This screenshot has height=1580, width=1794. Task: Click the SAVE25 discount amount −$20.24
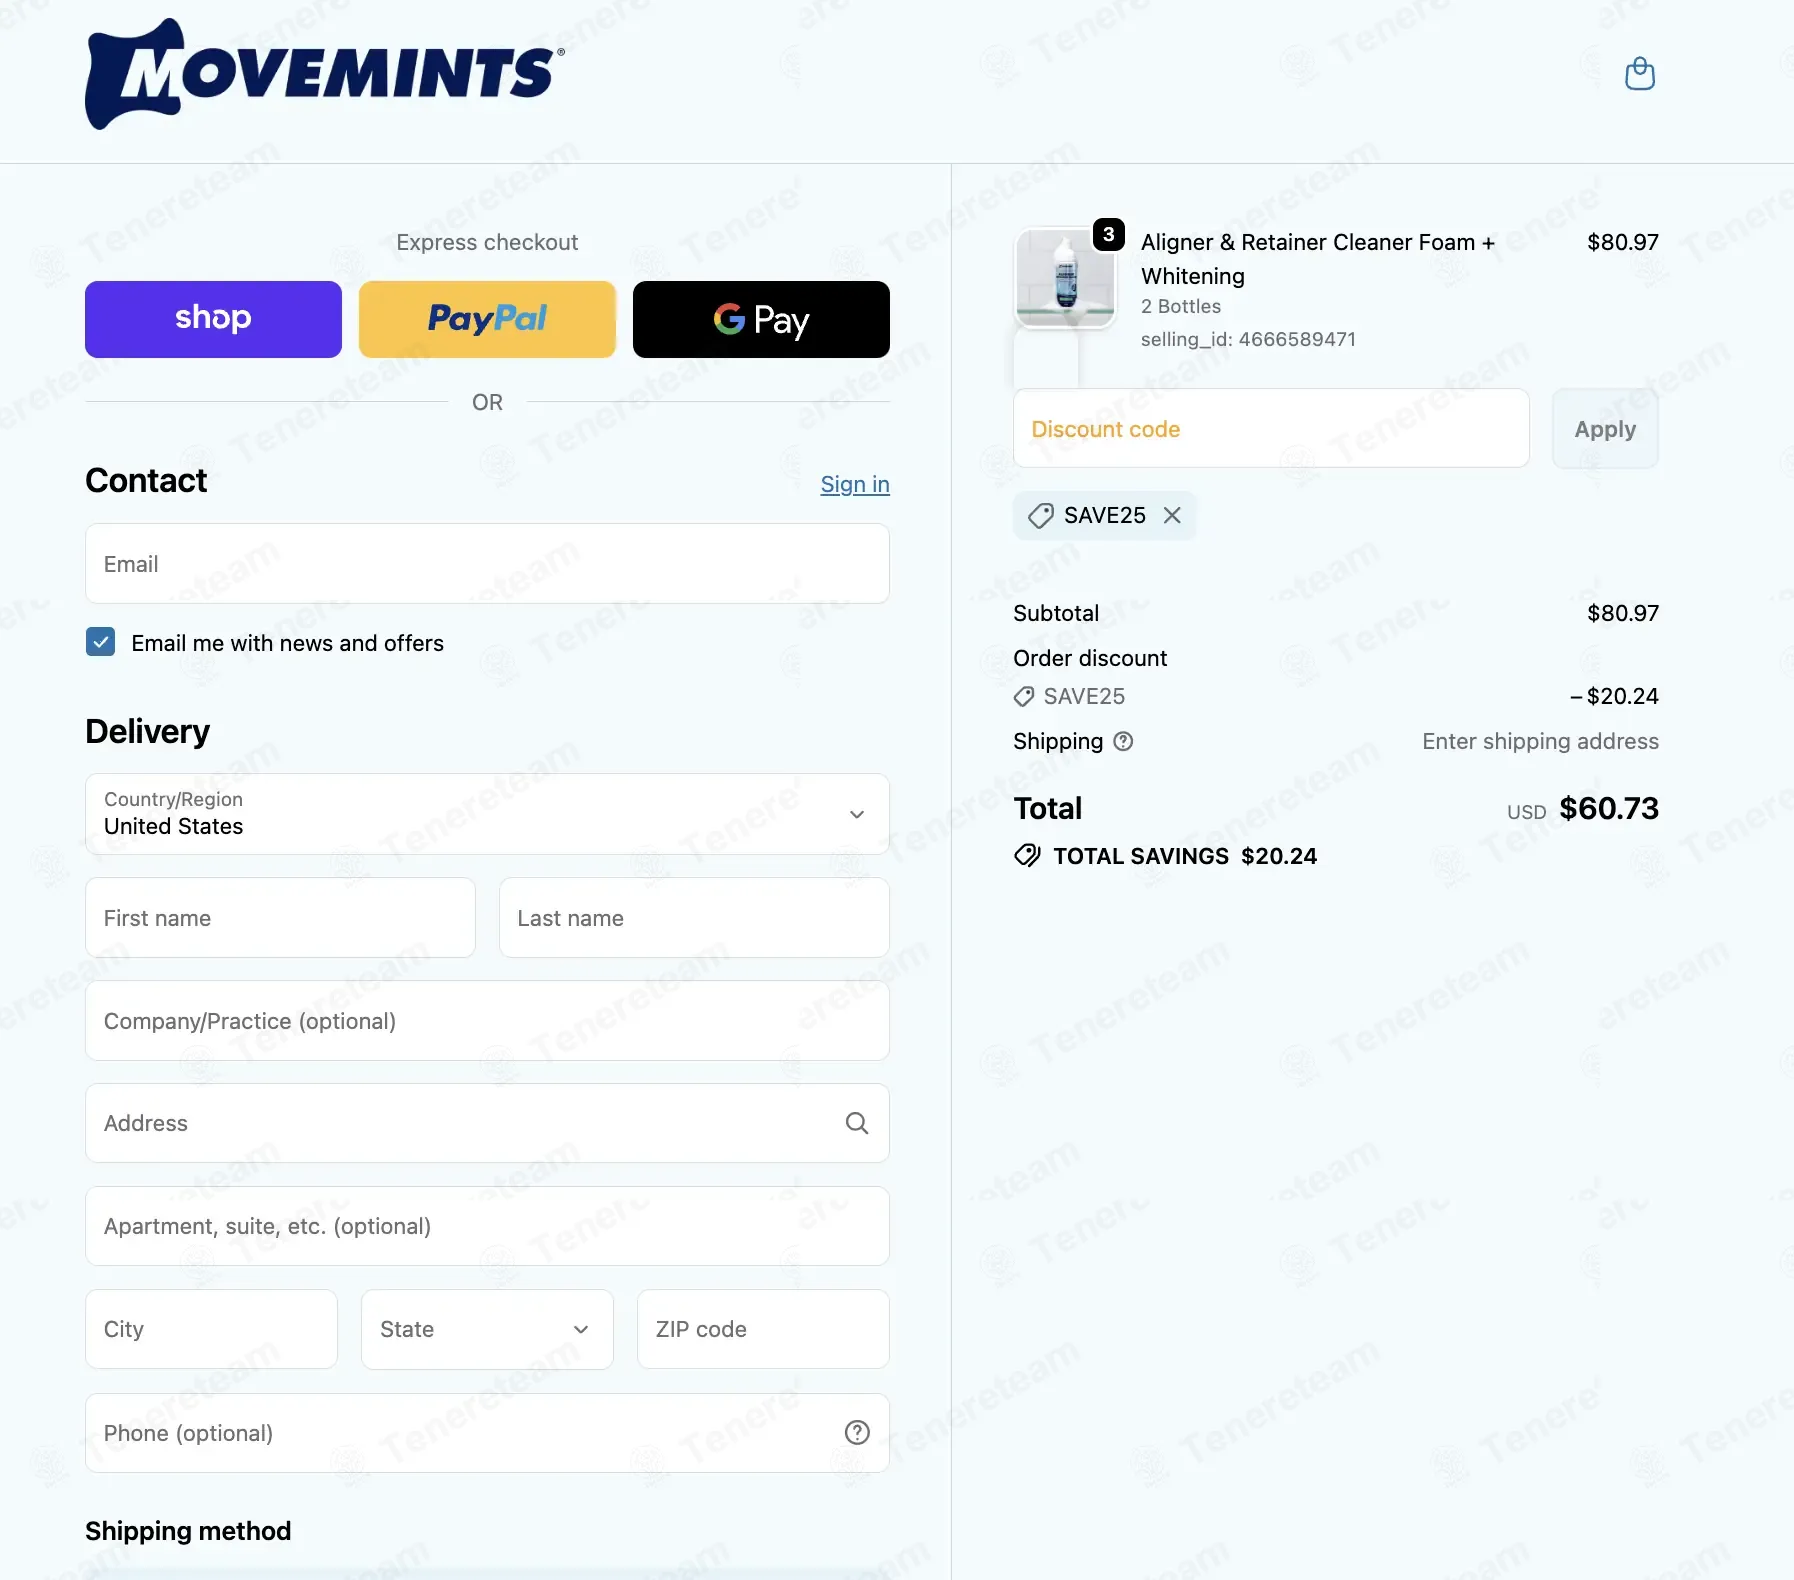tap(1614, 696)
